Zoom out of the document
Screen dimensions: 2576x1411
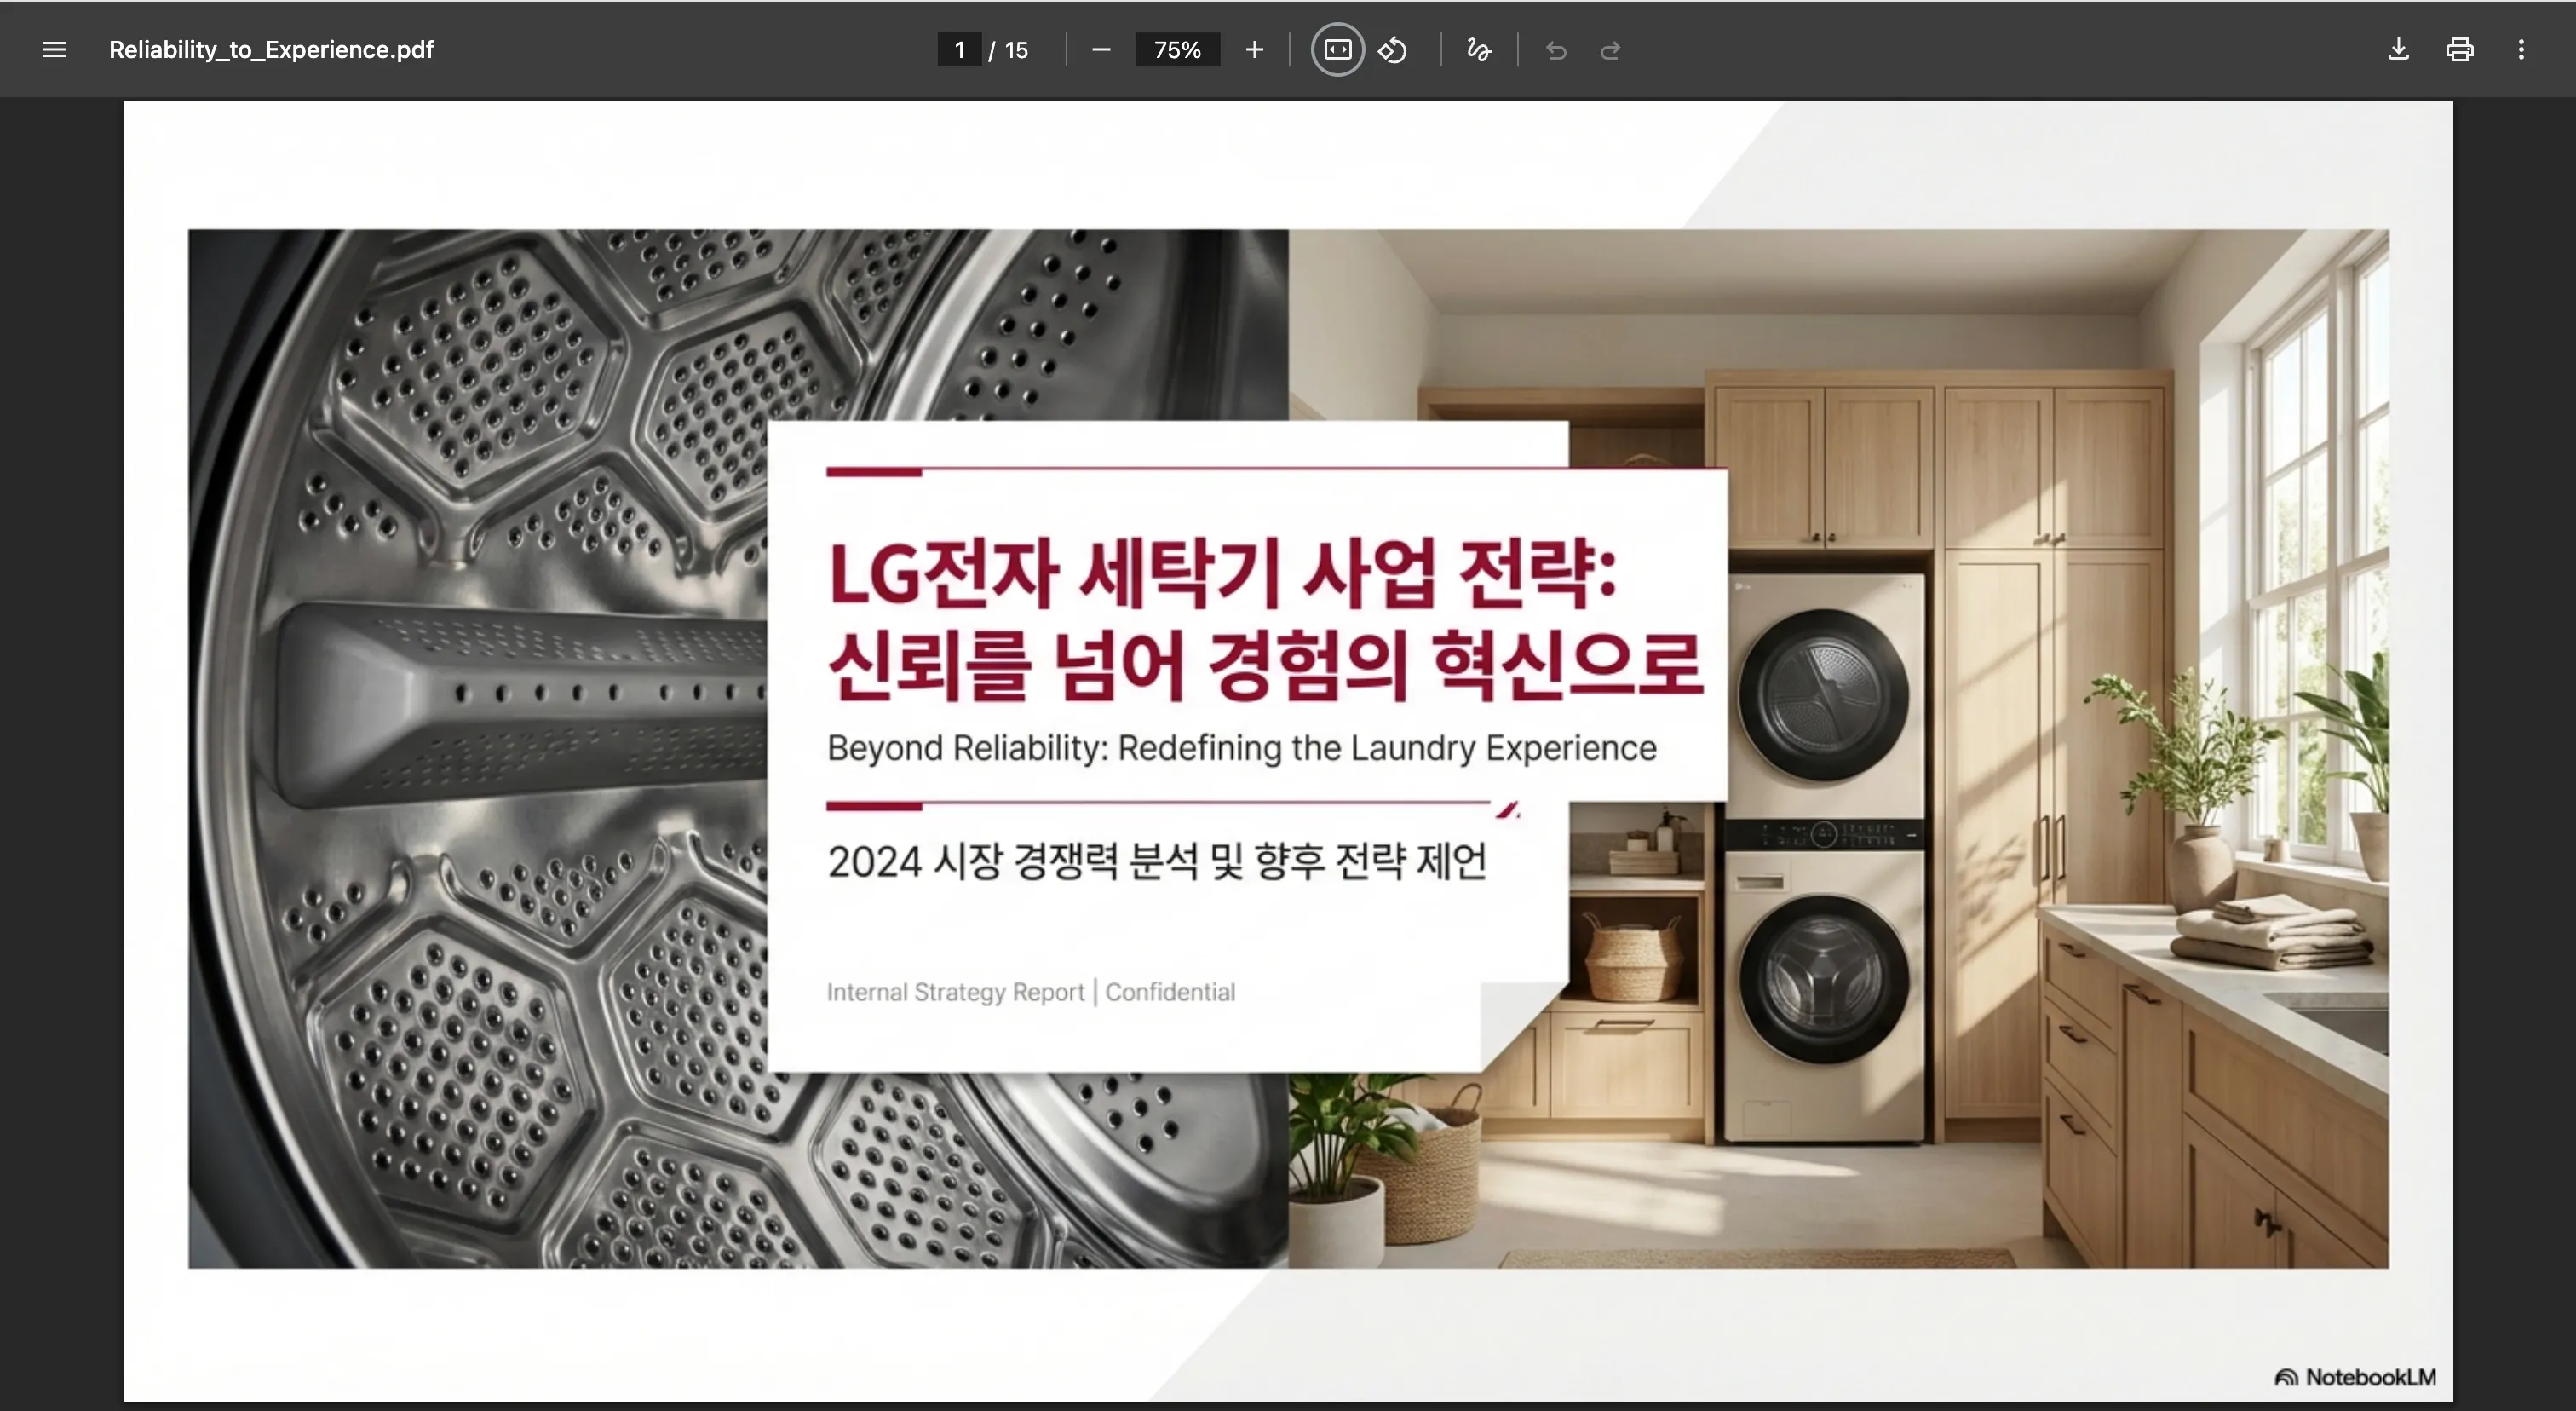(1101, 49)
